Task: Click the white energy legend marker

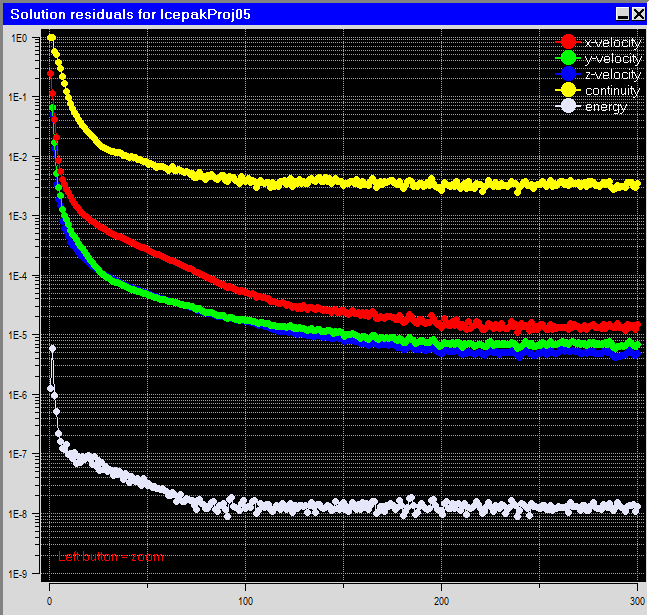Action: tap(568, 107)
